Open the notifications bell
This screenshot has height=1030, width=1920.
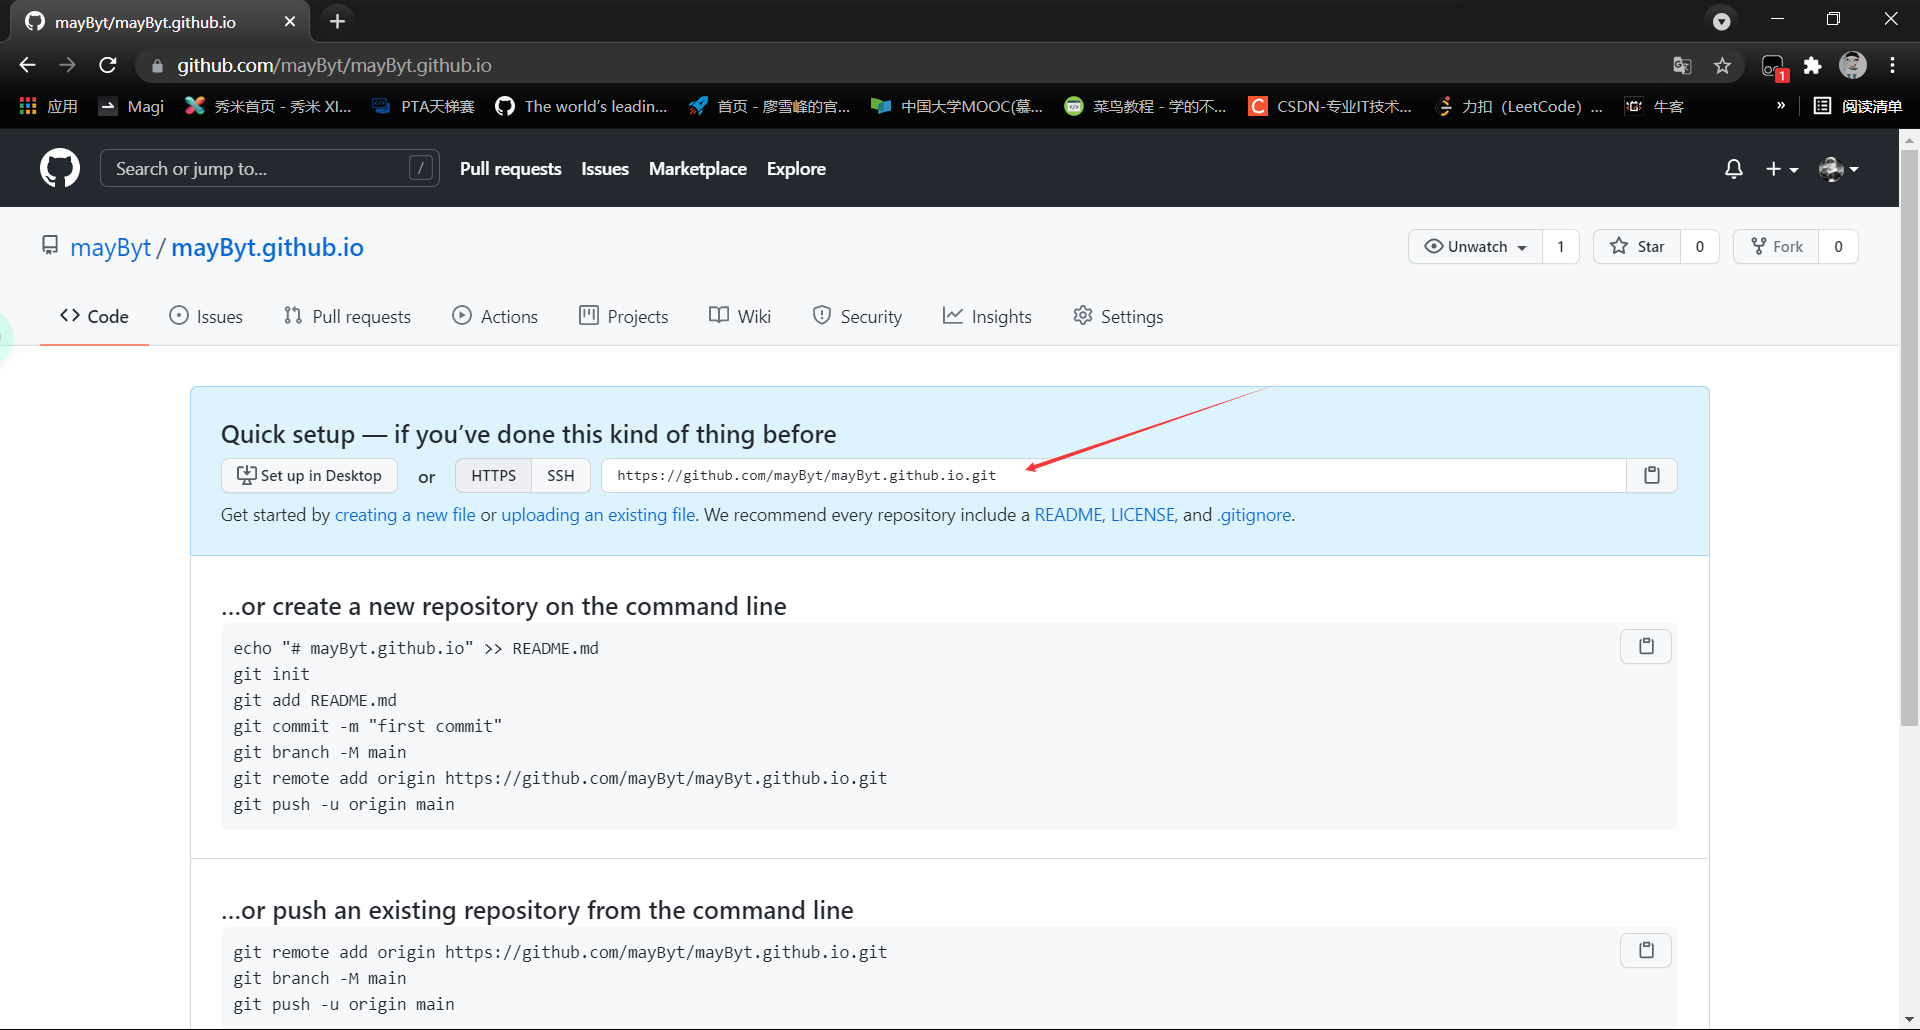click(1734, 169)
